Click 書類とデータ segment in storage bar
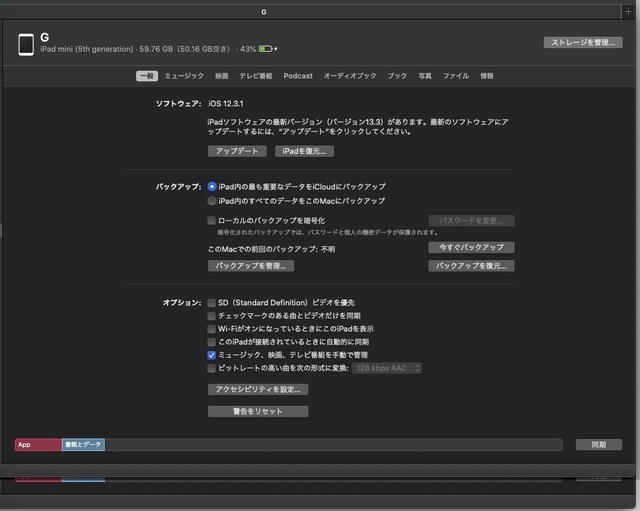This screenshot has width=640, height=511. tap(83, 444)
